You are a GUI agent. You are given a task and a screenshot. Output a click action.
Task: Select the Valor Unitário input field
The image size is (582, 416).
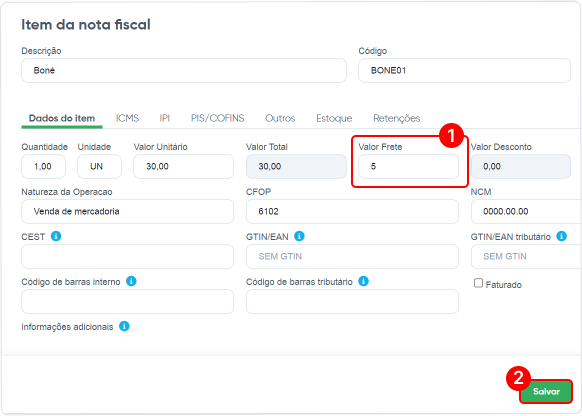tap(183, 166)
